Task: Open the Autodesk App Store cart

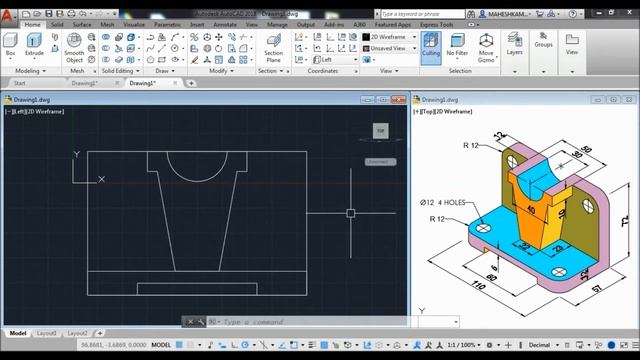Action: [540, 14]
